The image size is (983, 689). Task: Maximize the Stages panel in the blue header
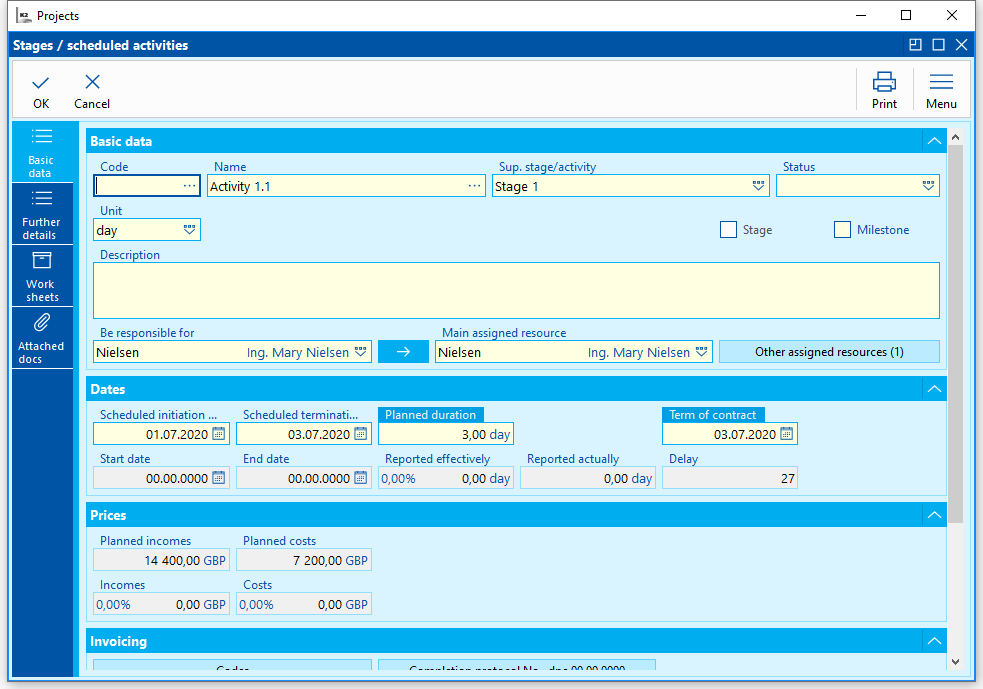click(938, 45)
